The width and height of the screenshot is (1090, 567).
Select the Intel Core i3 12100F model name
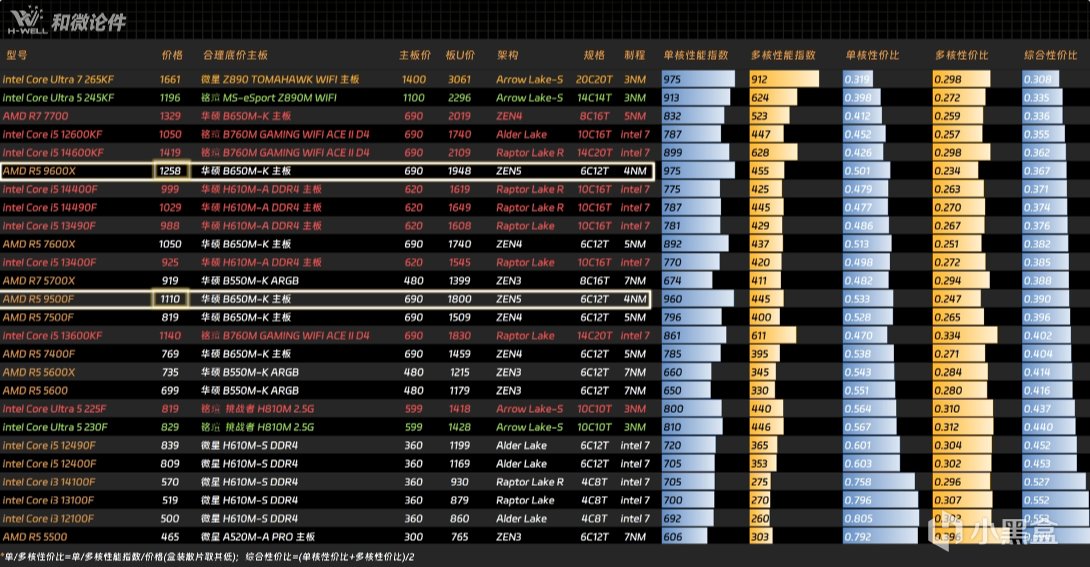(x=49, y=518)
